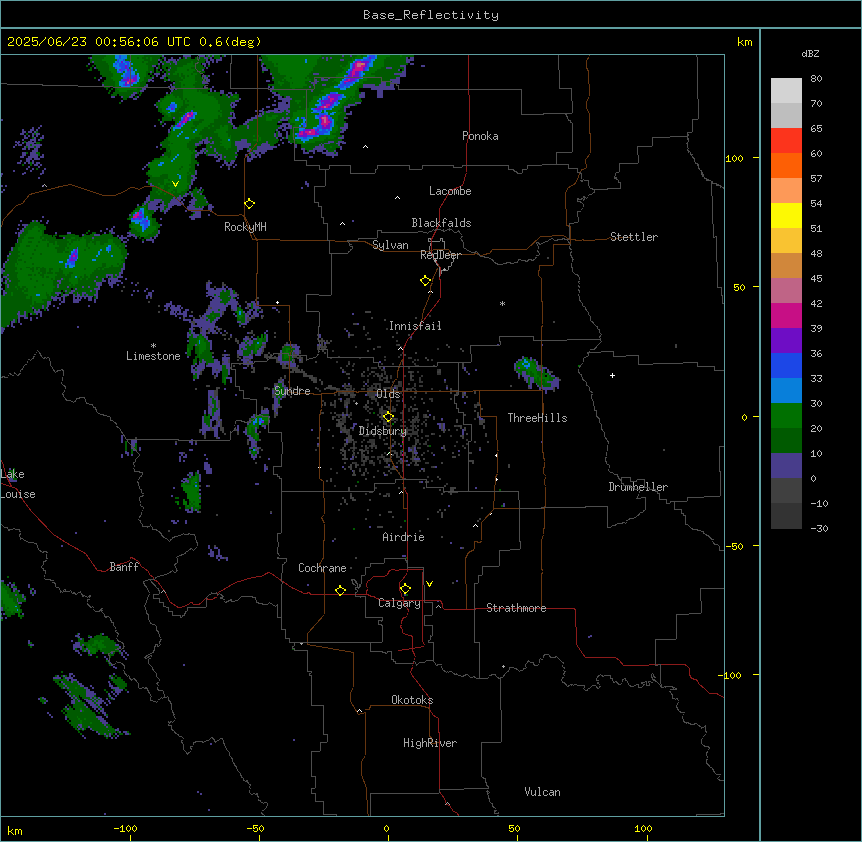Select the 100 tick label on right axis

[x=734, y=158]
